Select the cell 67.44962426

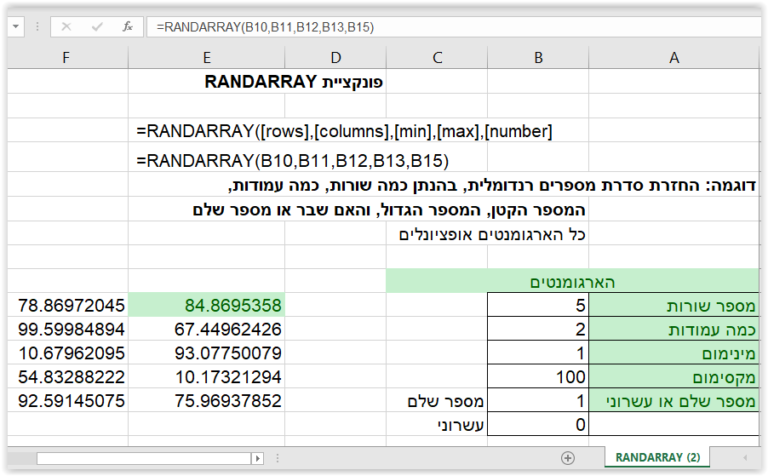click(207, 329)
